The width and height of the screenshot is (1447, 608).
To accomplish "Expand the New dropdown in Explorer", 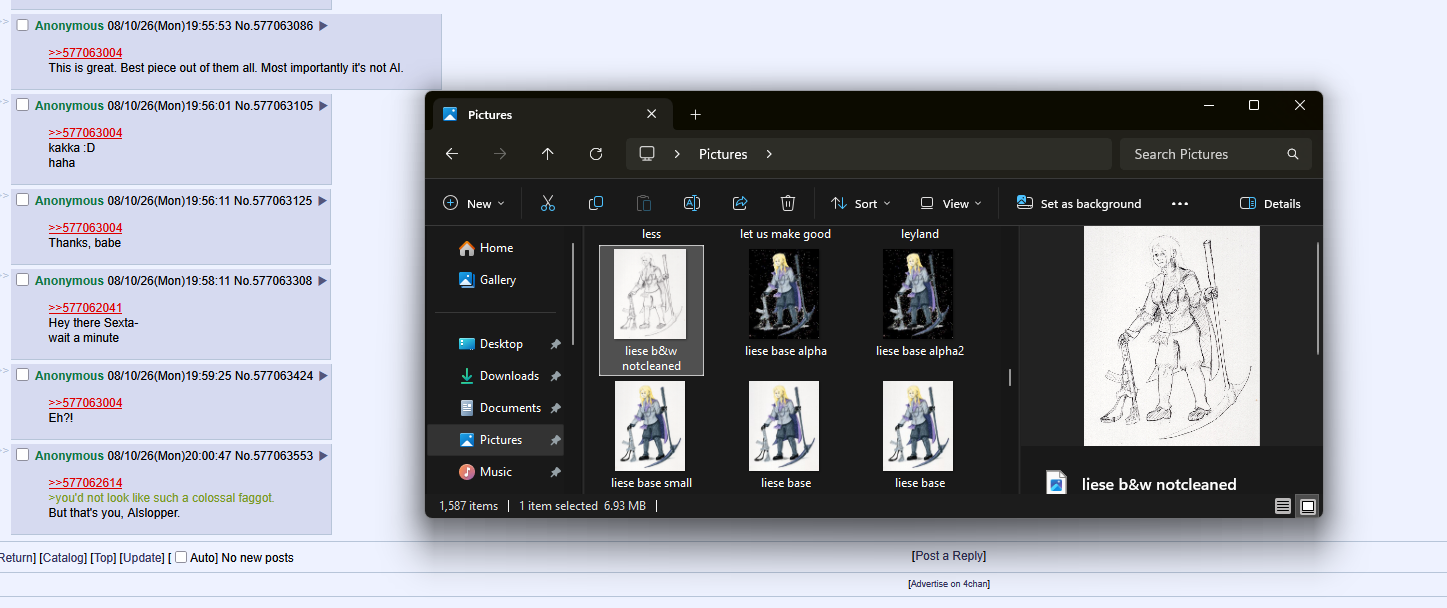I will click(x=474, y=203).
